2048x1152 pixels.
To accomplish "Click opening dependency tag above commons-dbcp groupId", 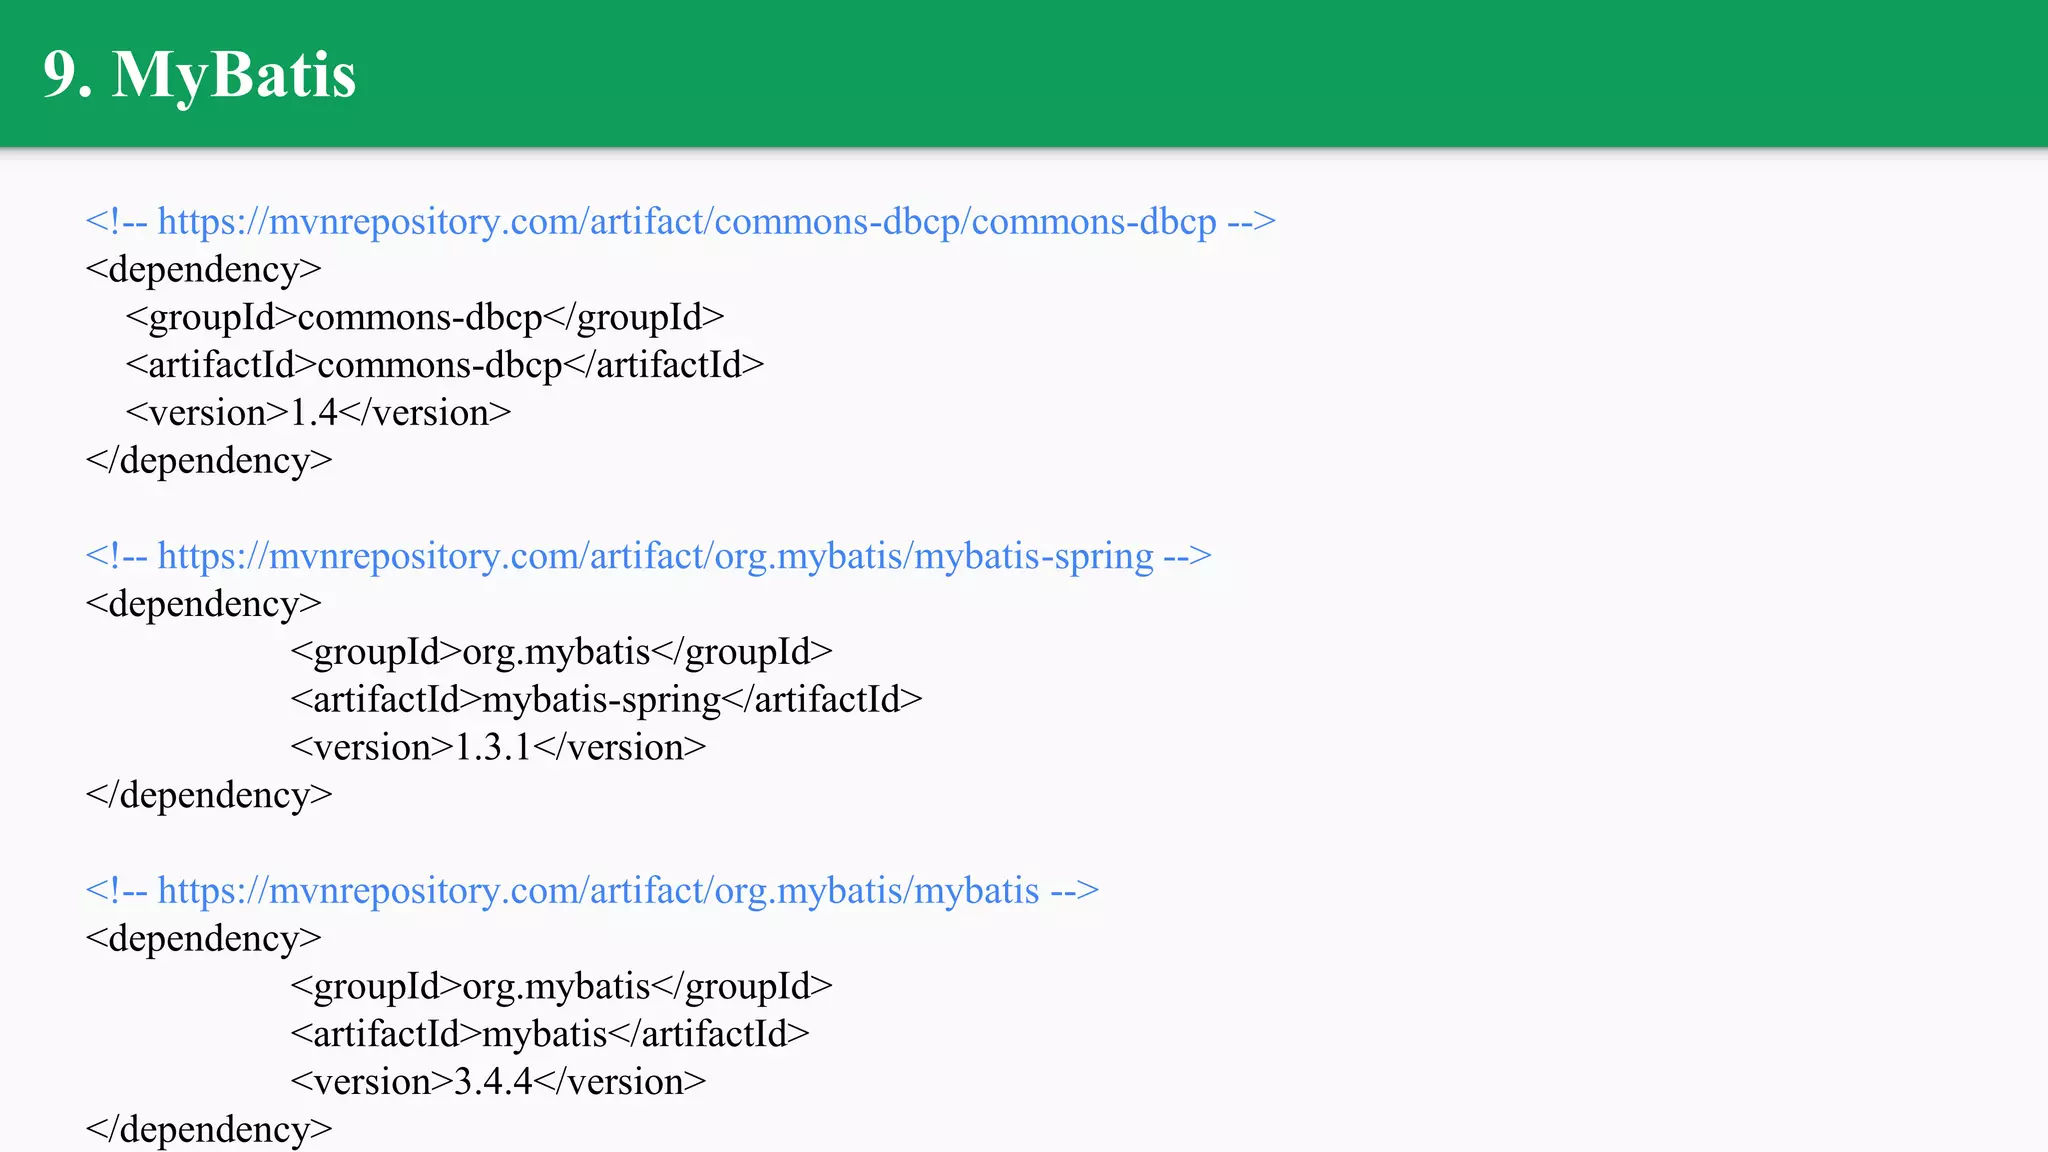I will click(x=204, y=270).
